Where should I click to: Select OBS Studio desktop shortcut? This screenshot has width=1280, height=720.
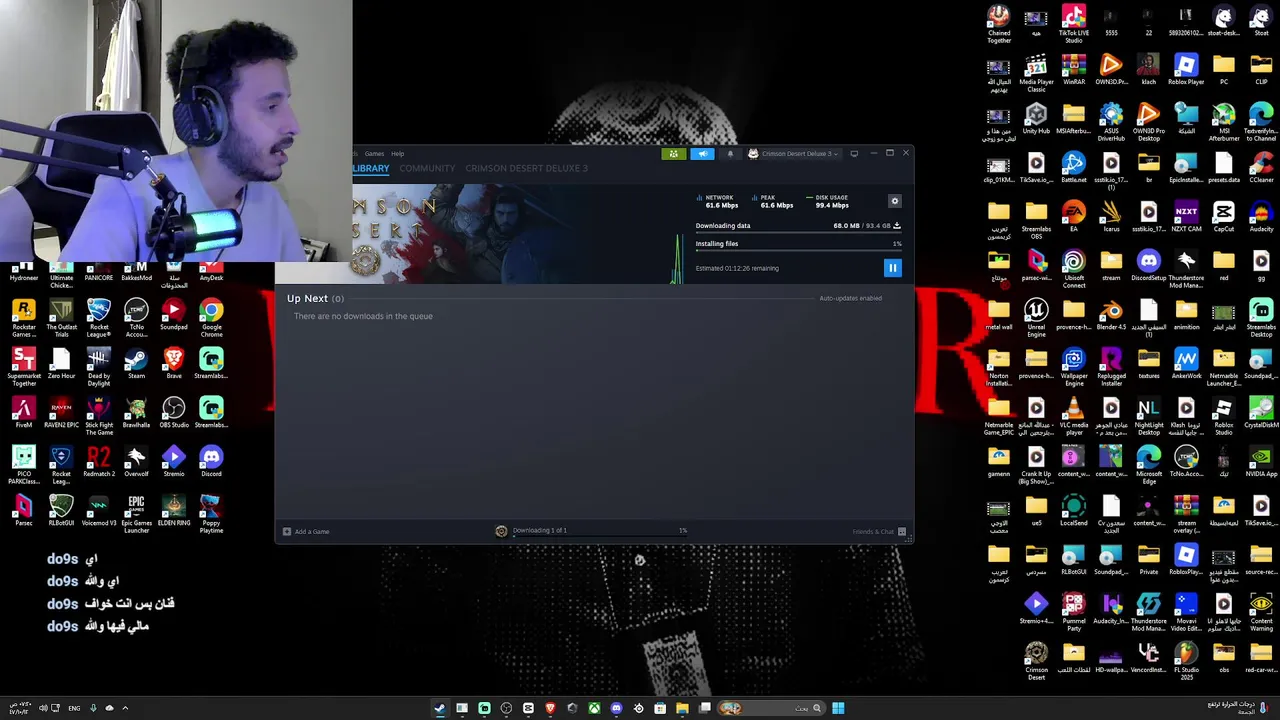click(x=174, y=412)
